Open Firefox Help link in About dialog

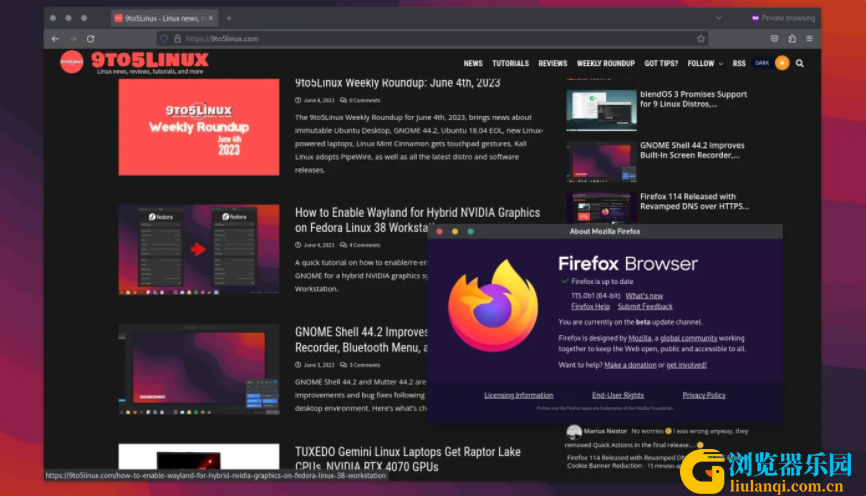coord(590,307)
